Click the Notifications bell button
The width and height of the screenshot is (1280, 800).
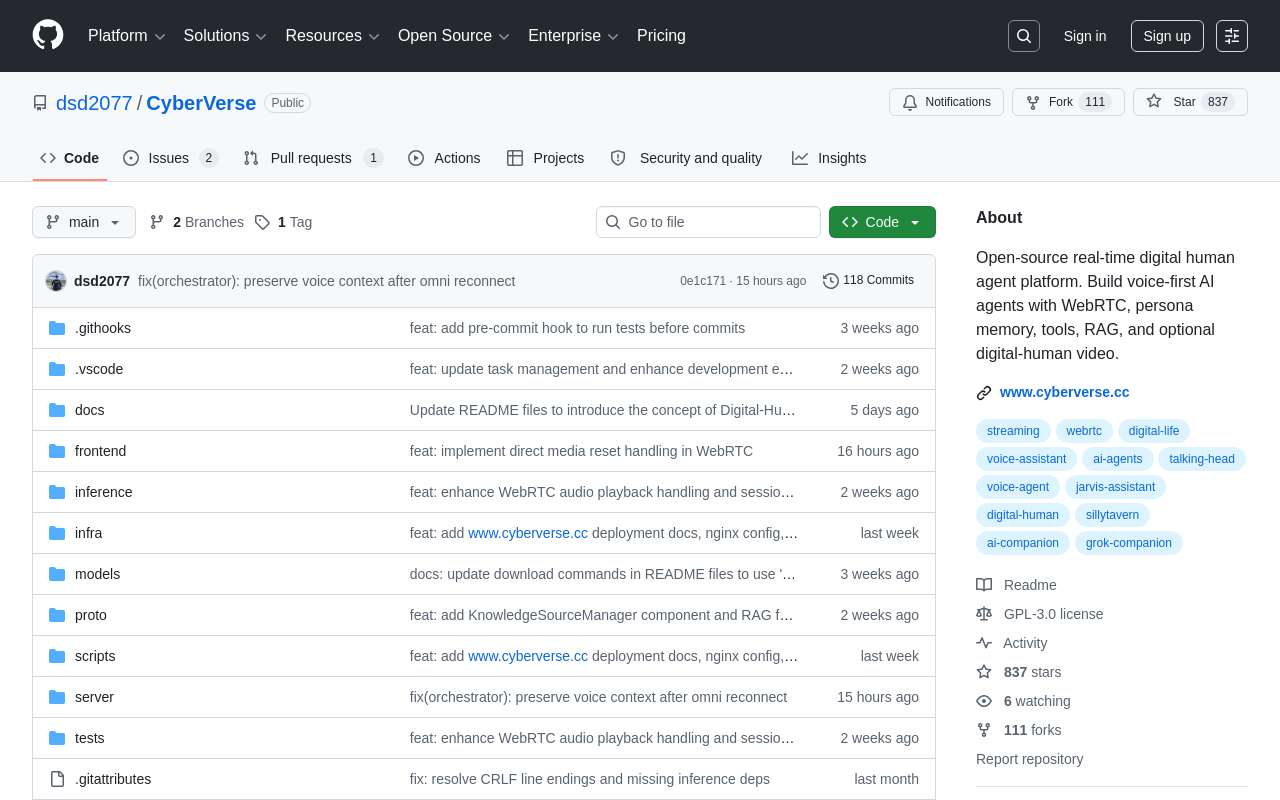[x=946, y=102]
